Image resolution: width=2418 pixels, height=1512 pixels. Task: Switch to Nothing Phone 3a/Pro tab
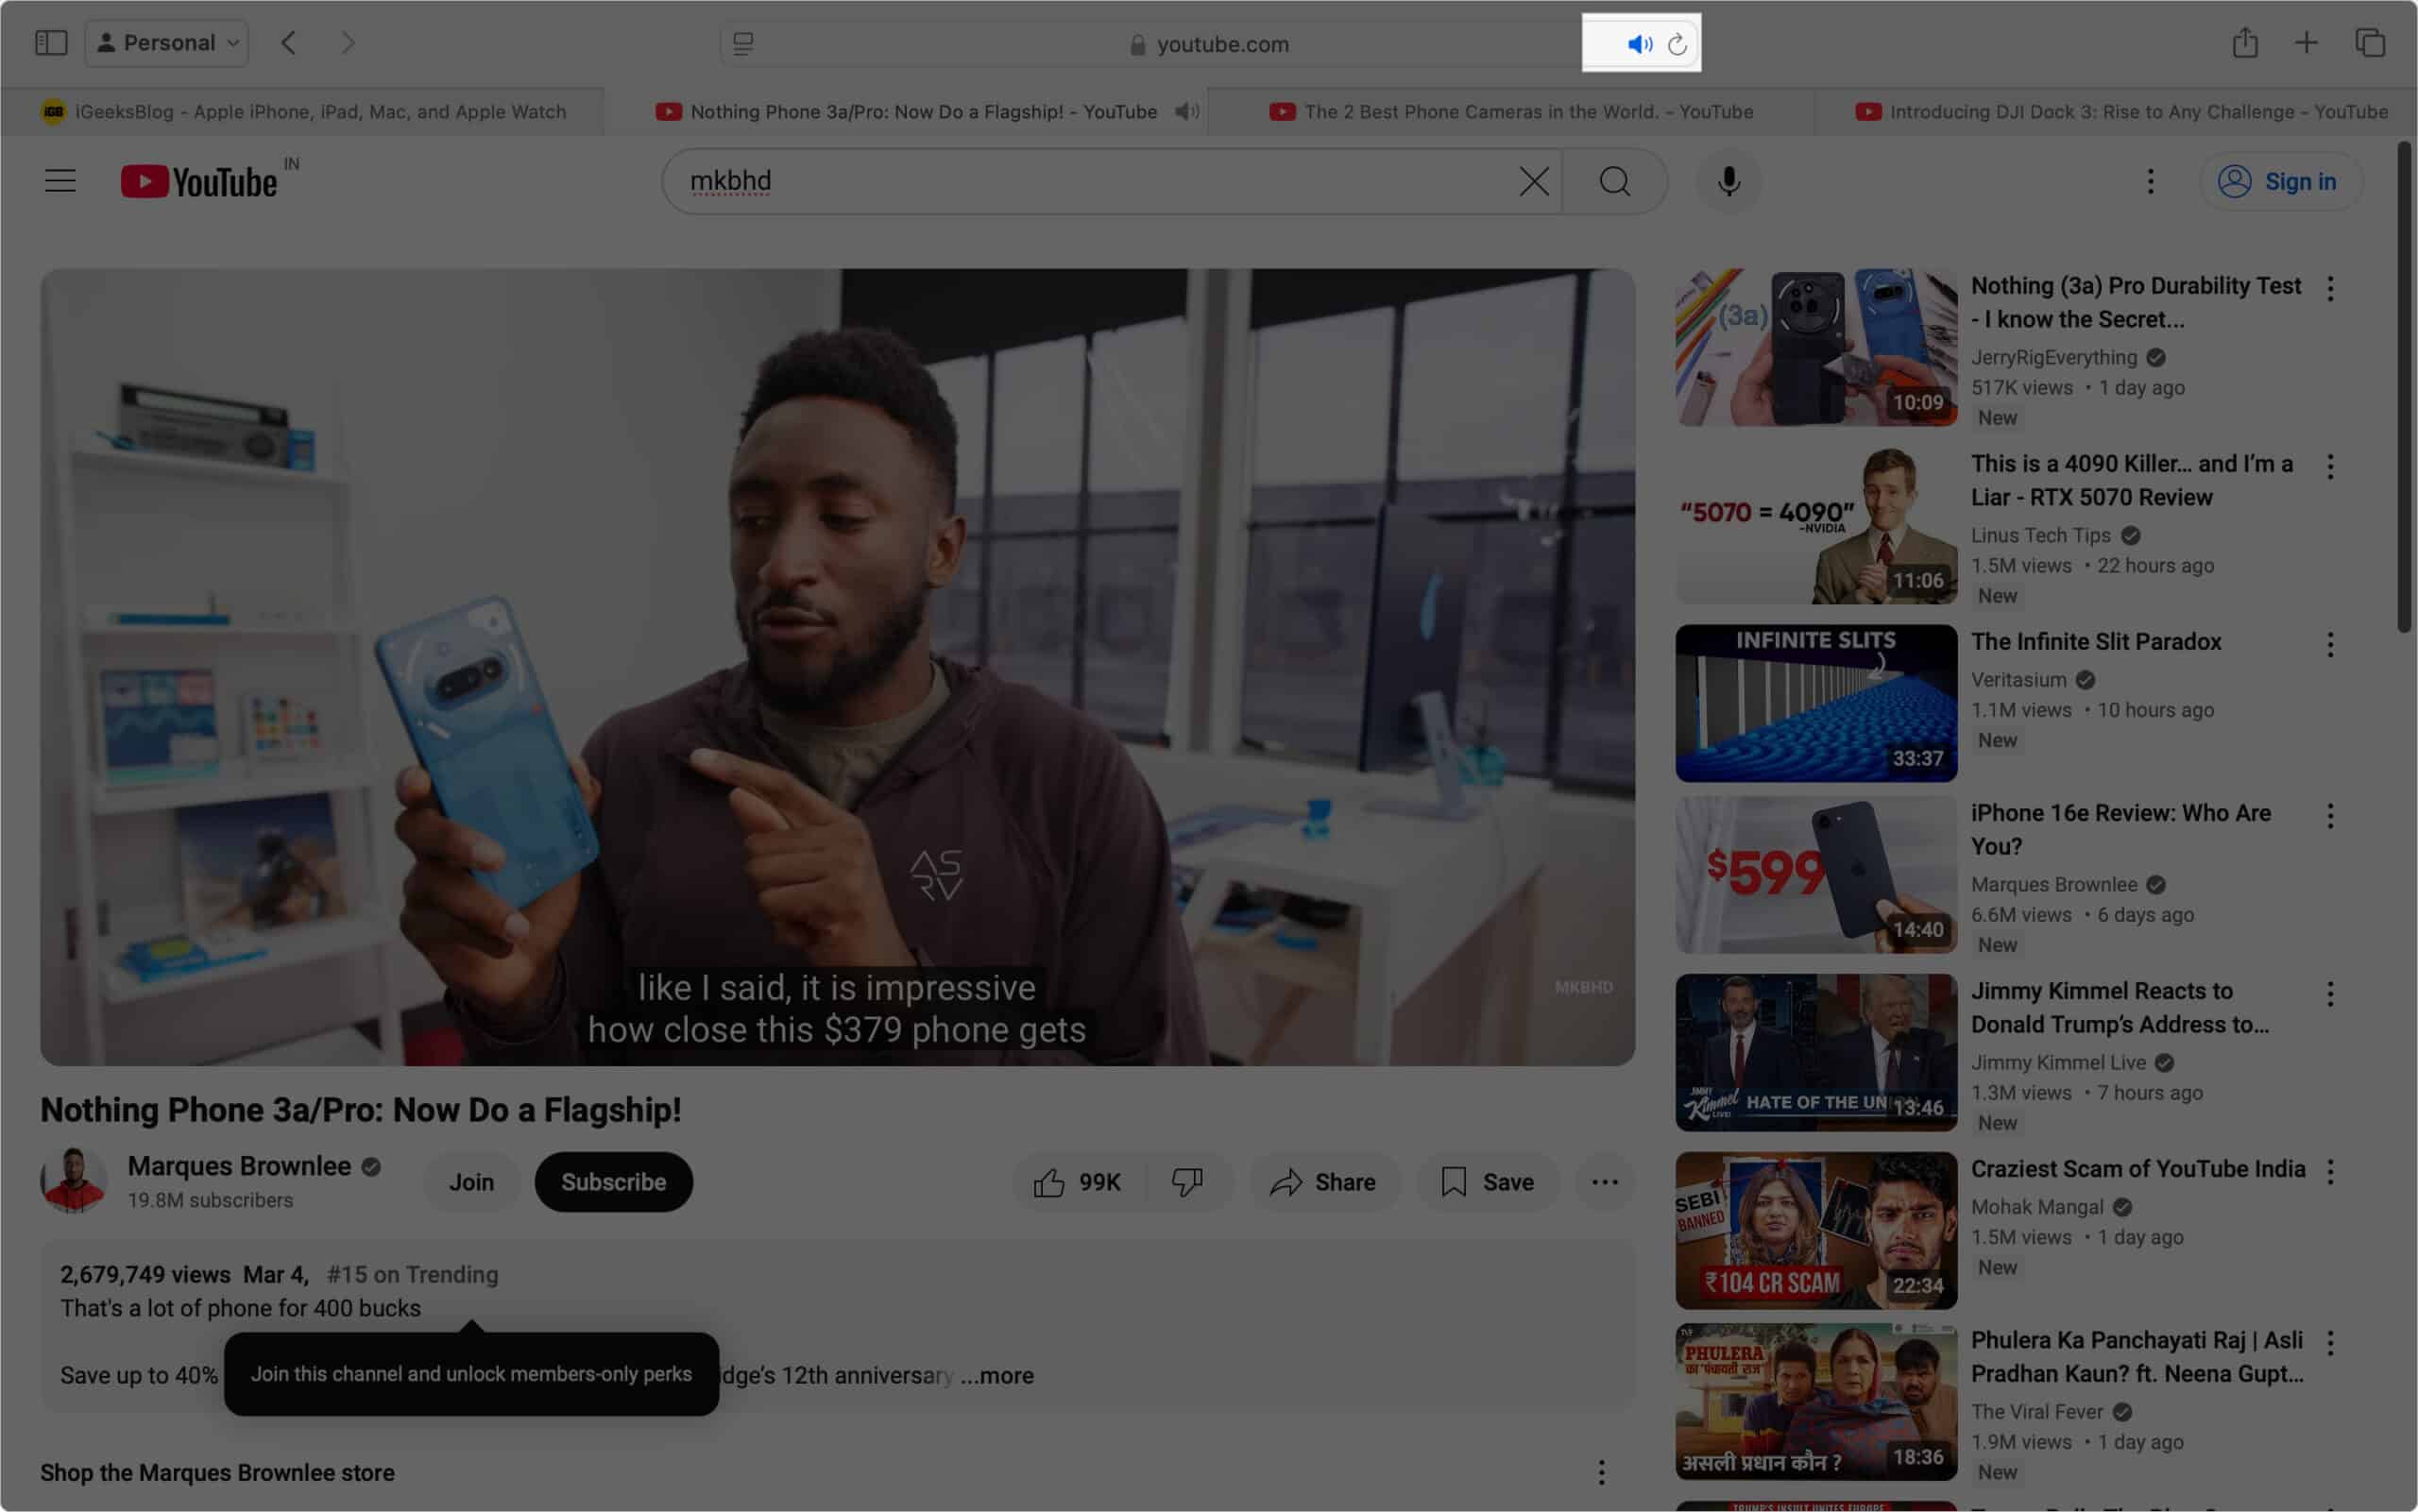pos(905,112)
